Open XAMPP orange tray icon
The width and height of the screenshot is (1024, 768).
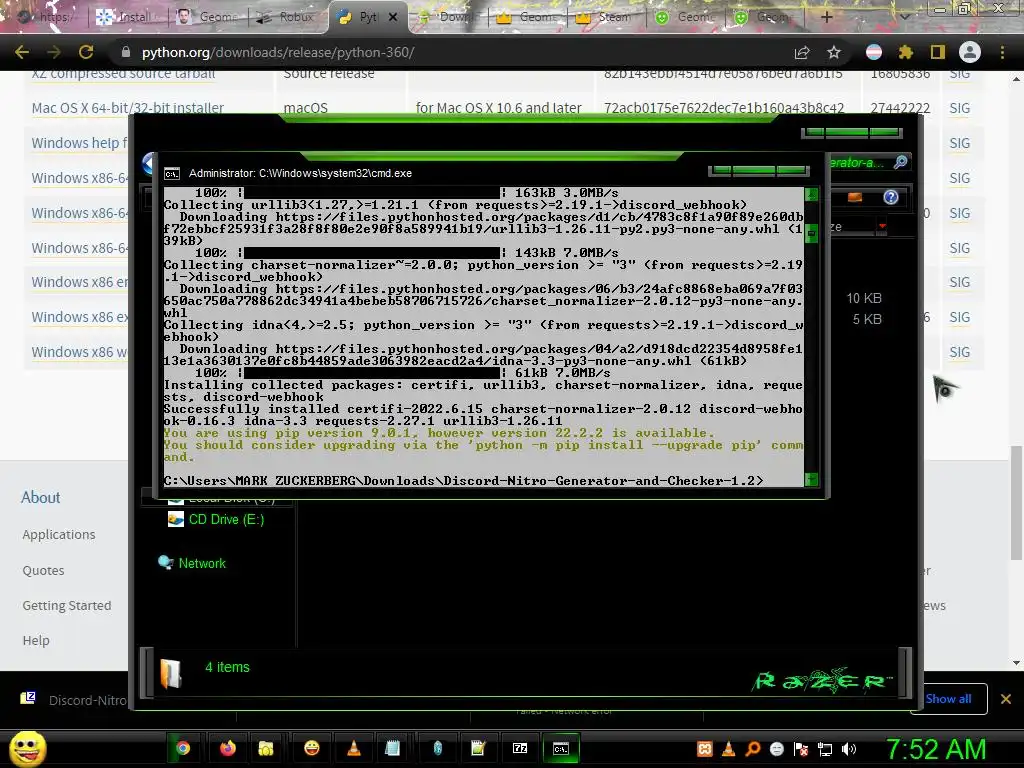pyautogui.click(x=705, y=749)
